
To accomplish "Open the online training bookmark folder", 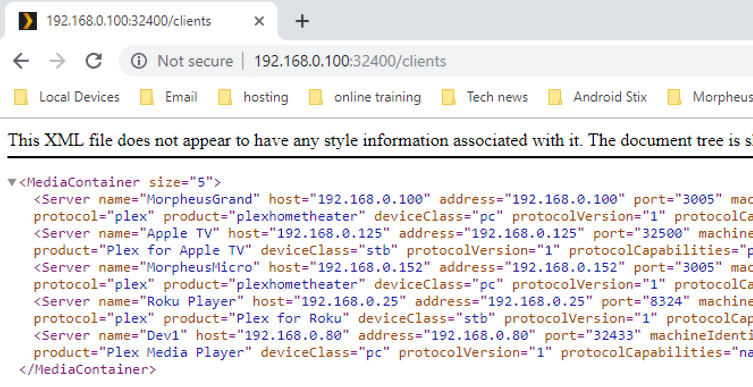I will 365,97.
